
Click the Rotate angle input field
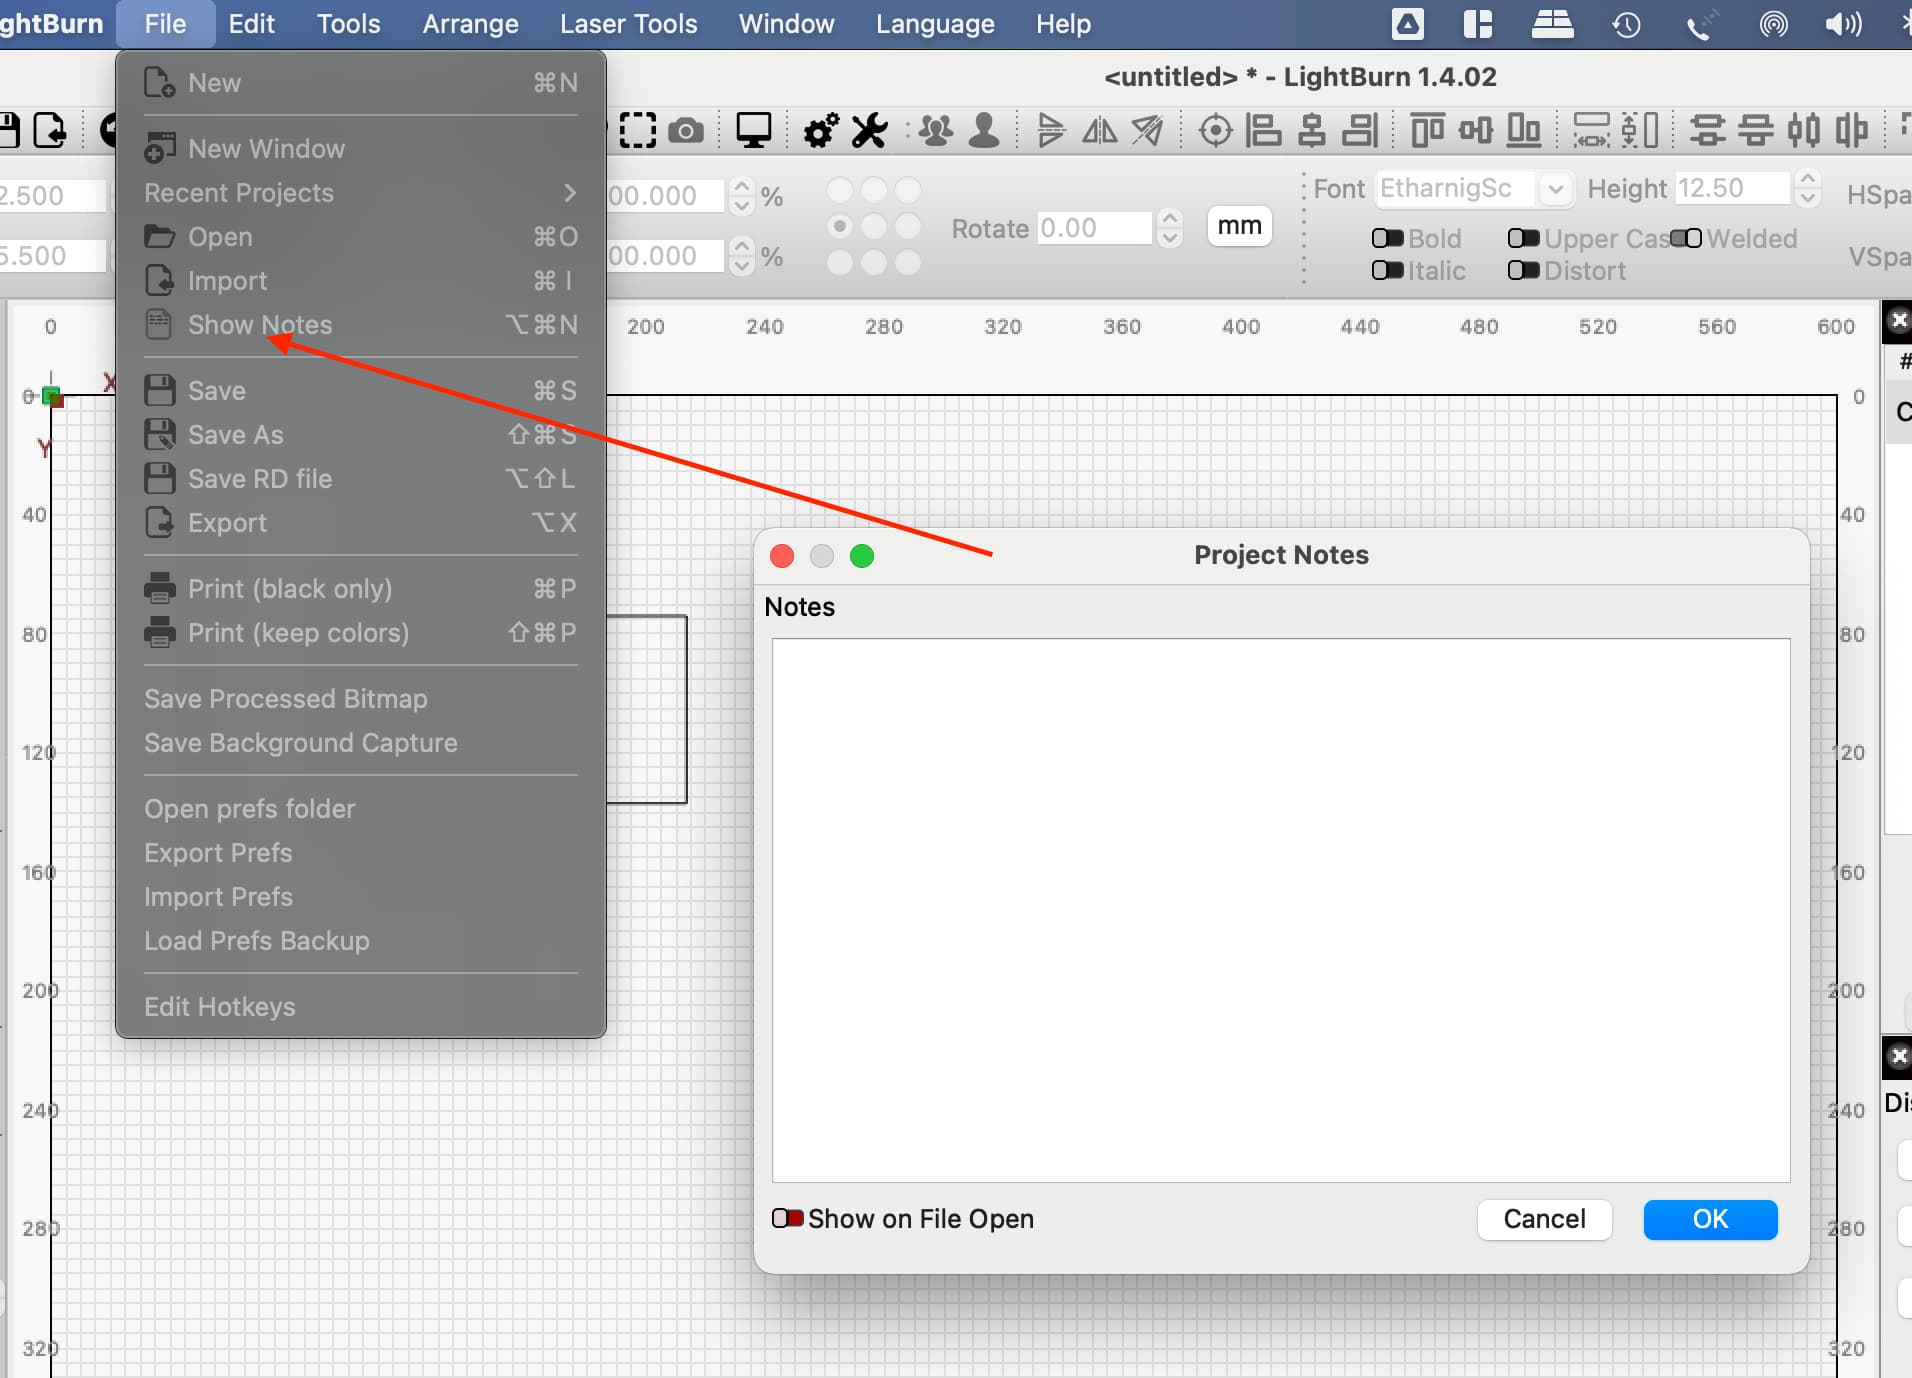(1095, 227)
